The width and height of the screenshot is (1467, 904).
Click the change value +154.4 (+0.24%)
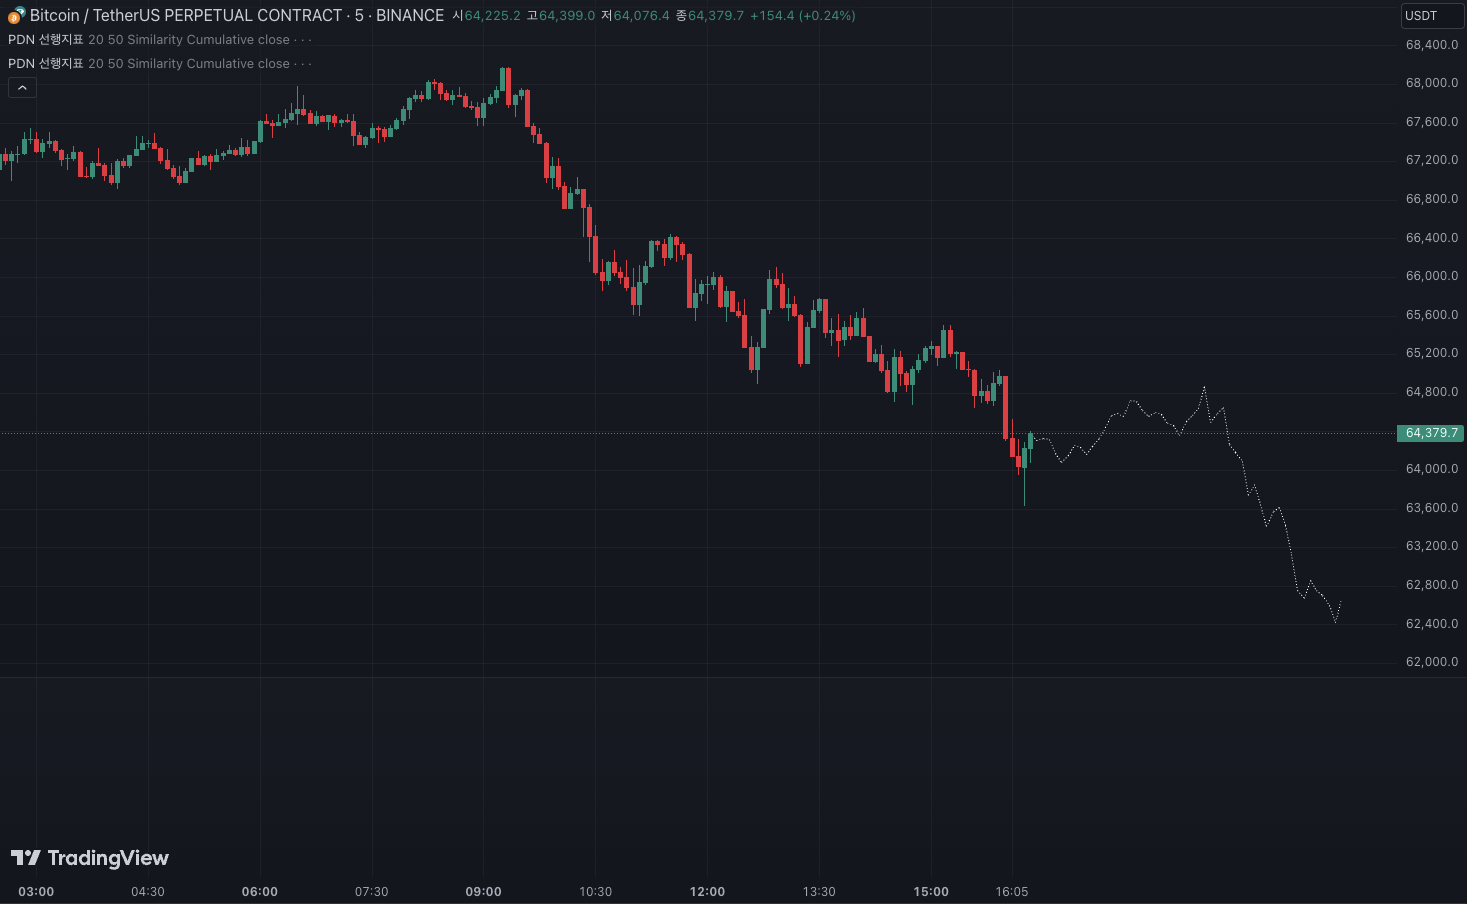tap(802, 16)
